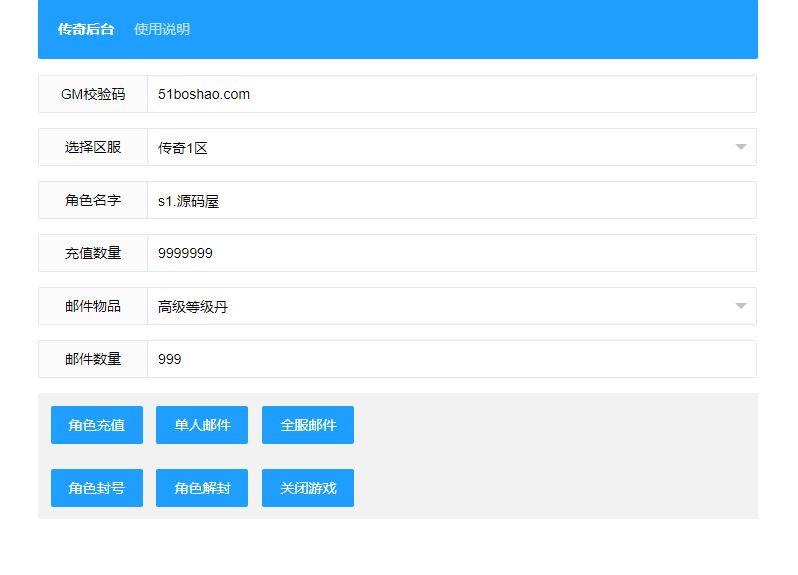Viewport: 798px width, 575px height.
Task: Send mail with 单人邮件 button
Action: coord(202,425)
